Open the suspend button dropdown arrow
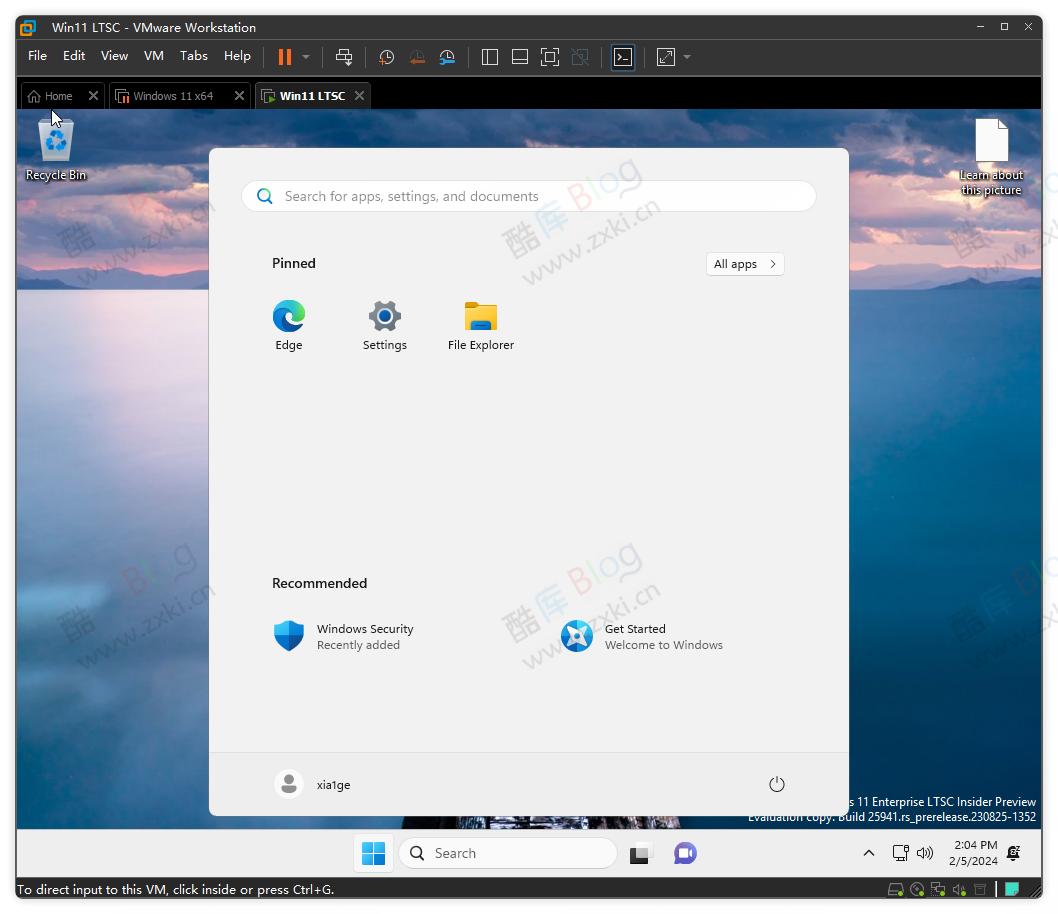The height and width of the screenshot is (914, 1058). 305,57
